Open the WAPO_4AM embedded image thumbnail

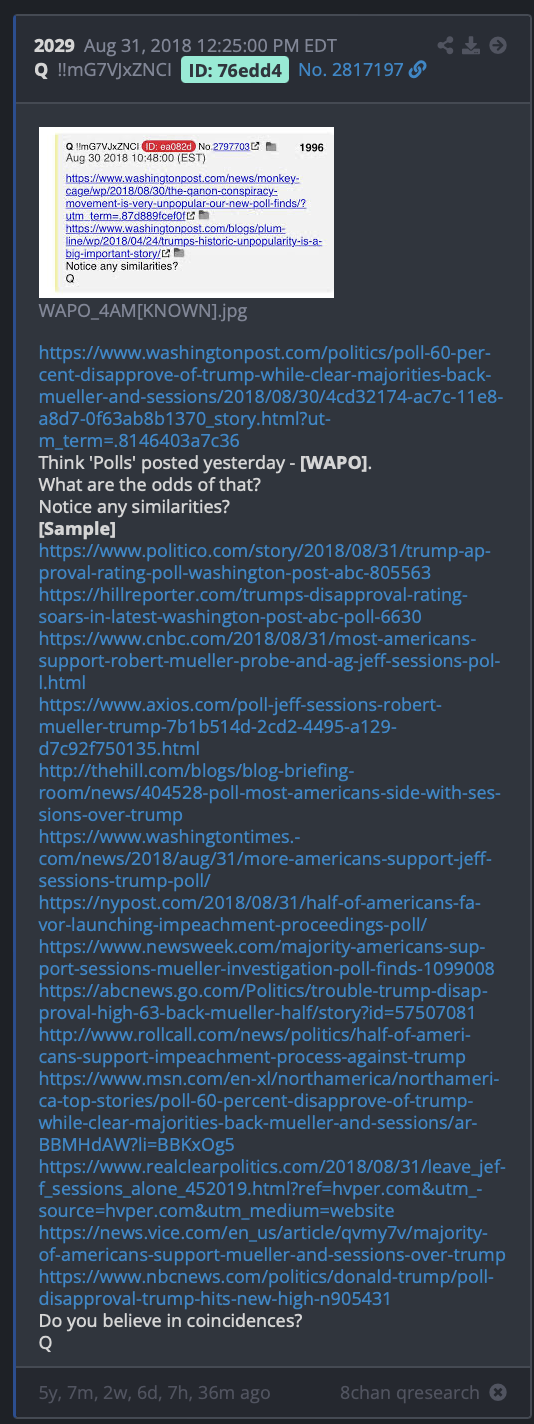pos(186,212)
